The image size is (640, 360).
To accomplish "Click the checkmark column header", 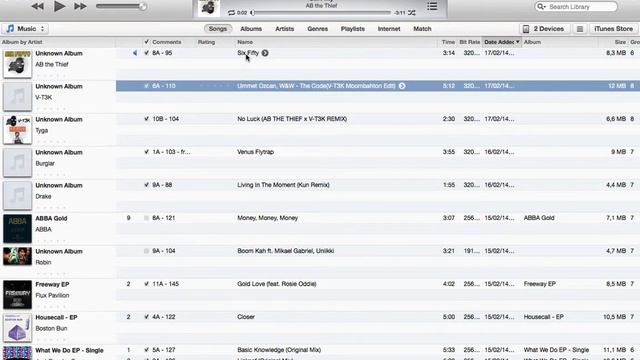I will point(147,42).
